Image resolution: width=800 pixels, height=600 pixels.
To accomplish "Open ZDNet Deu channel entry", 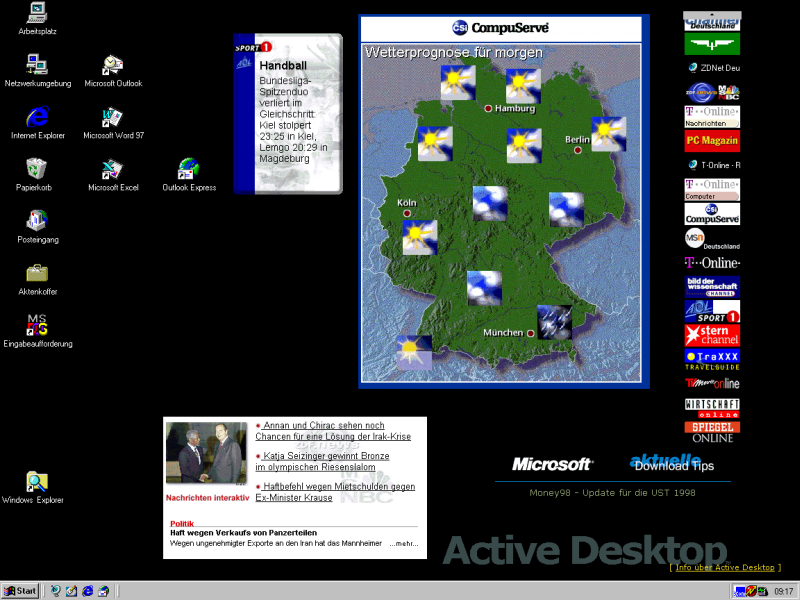I will (x=714, y=67).
